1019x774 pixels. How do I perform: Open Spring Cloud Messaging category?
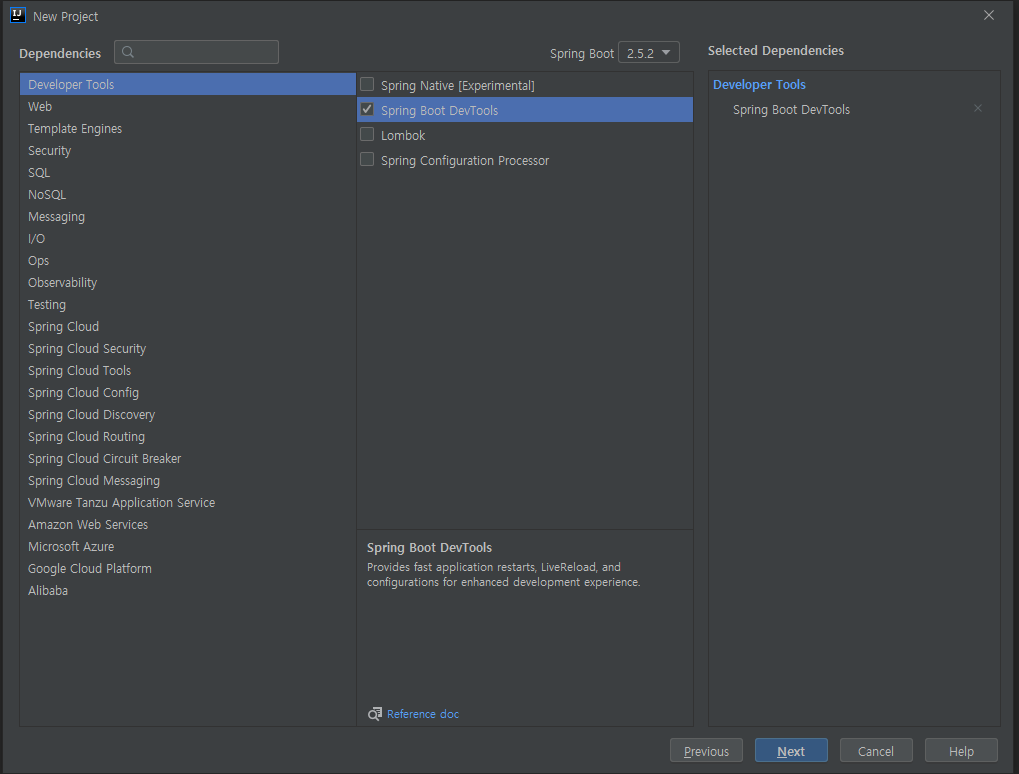[x=188, y=481]
